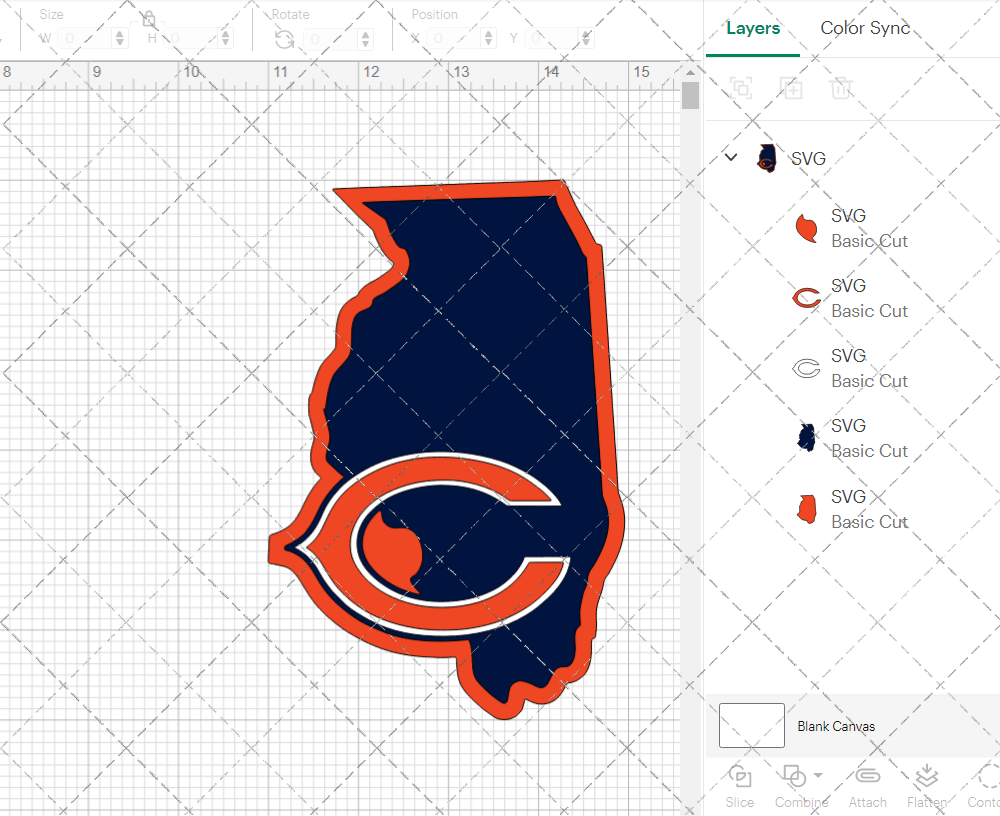Click the Rotate stepper arrows
Viewport: 1000px width, 816px height.
(x=365, y=39)
